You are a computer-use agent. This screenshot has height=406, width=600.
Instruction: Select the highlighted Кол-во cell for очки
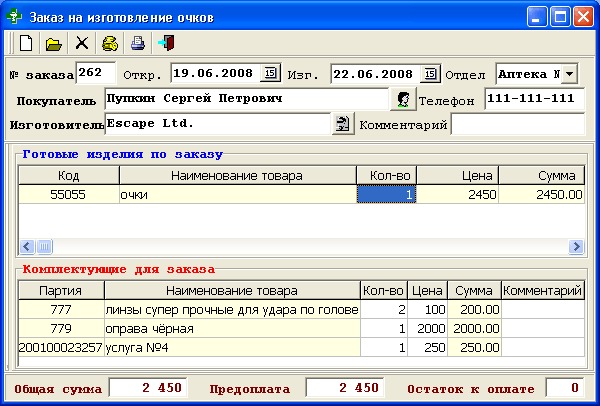[x=386, y=195]
